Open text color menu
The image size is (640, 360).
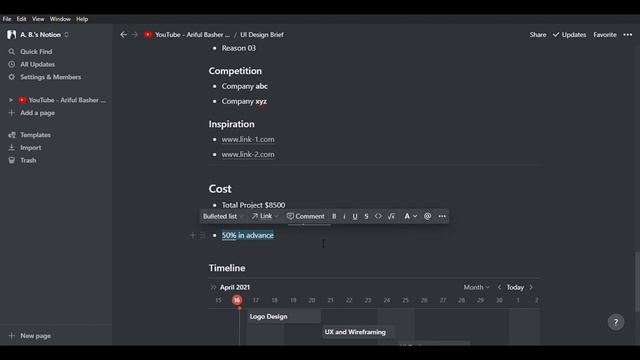point(410,216)
